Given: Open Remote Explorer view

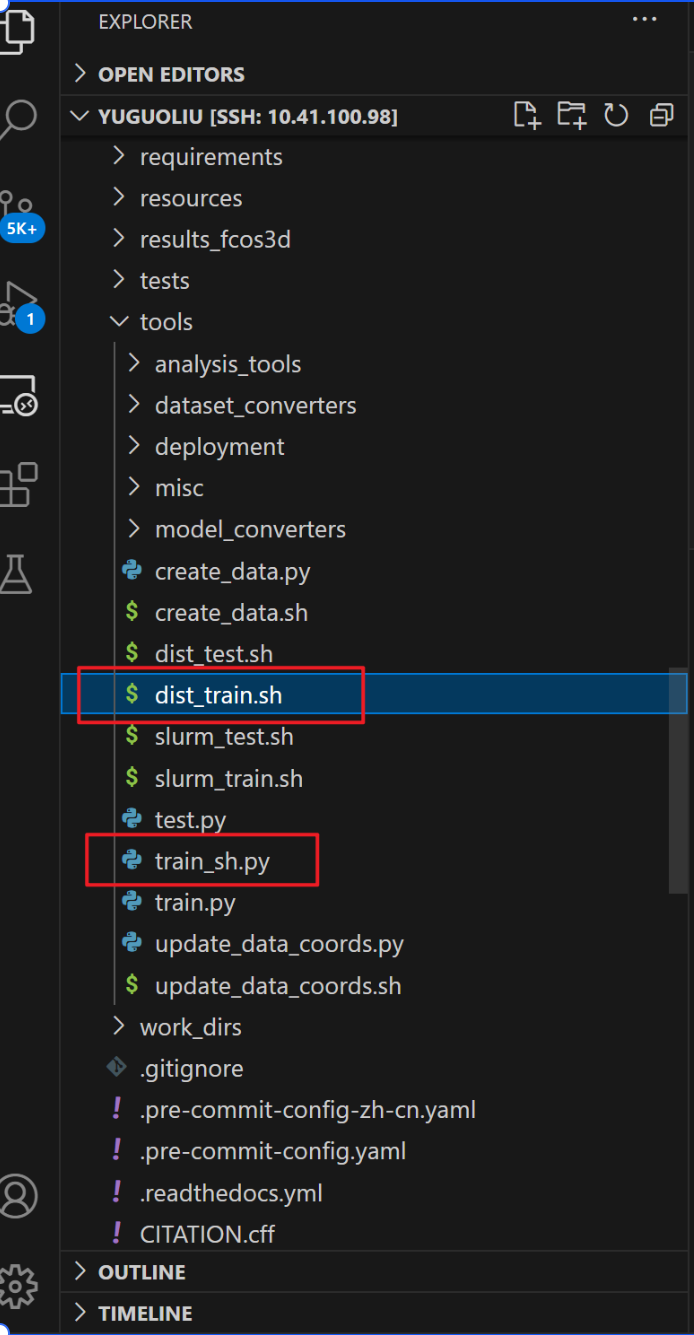Looking at the screenshot, I should click(x=18, y=395).
